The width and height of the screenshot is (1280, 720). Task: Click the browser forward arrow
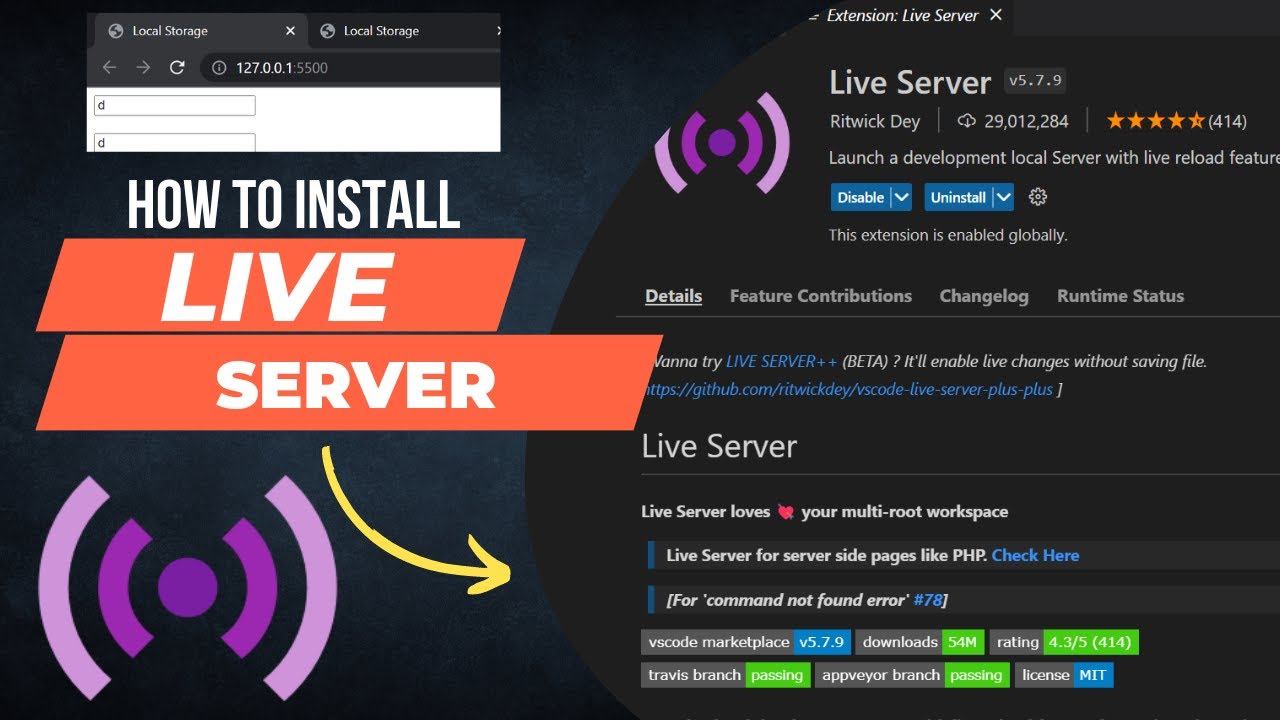click(x=143, y=67)
